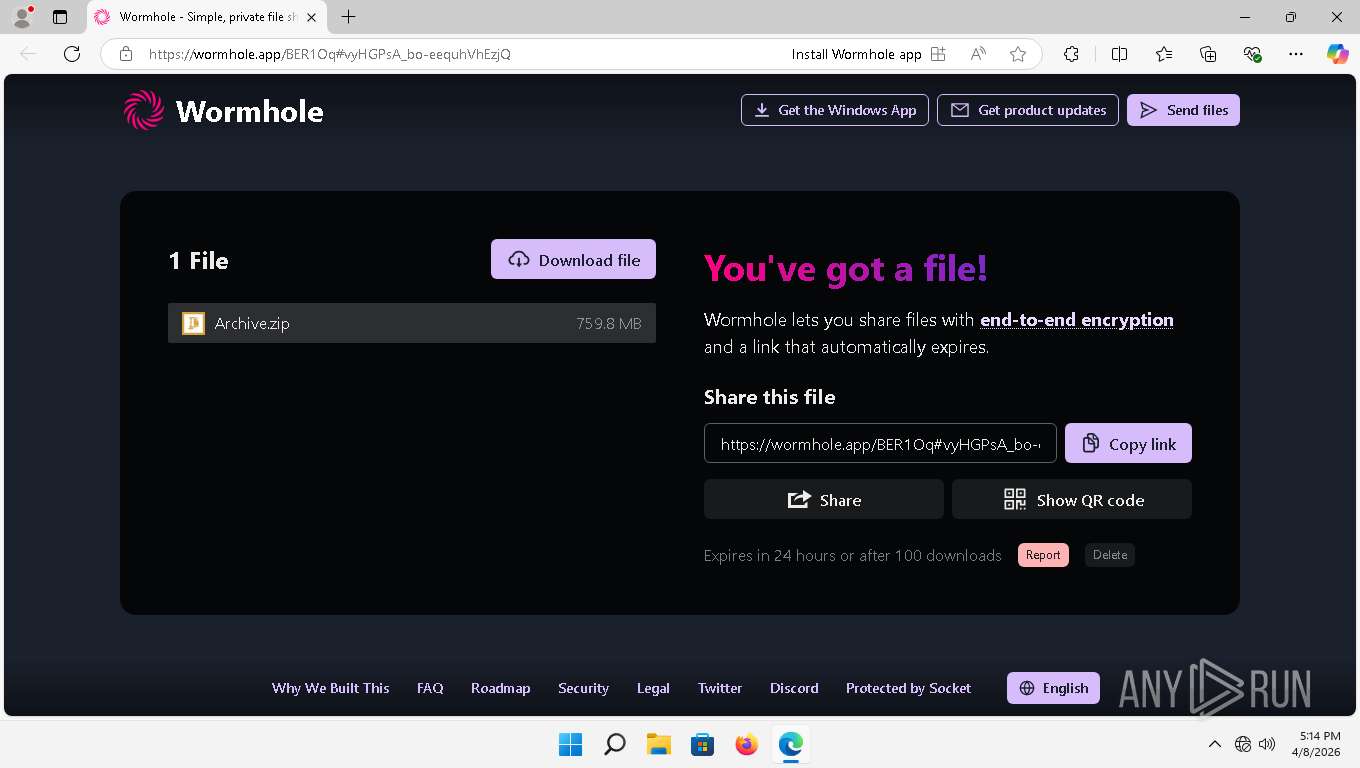
Task: Click the browser back arrow
Action: pos(28,54)
